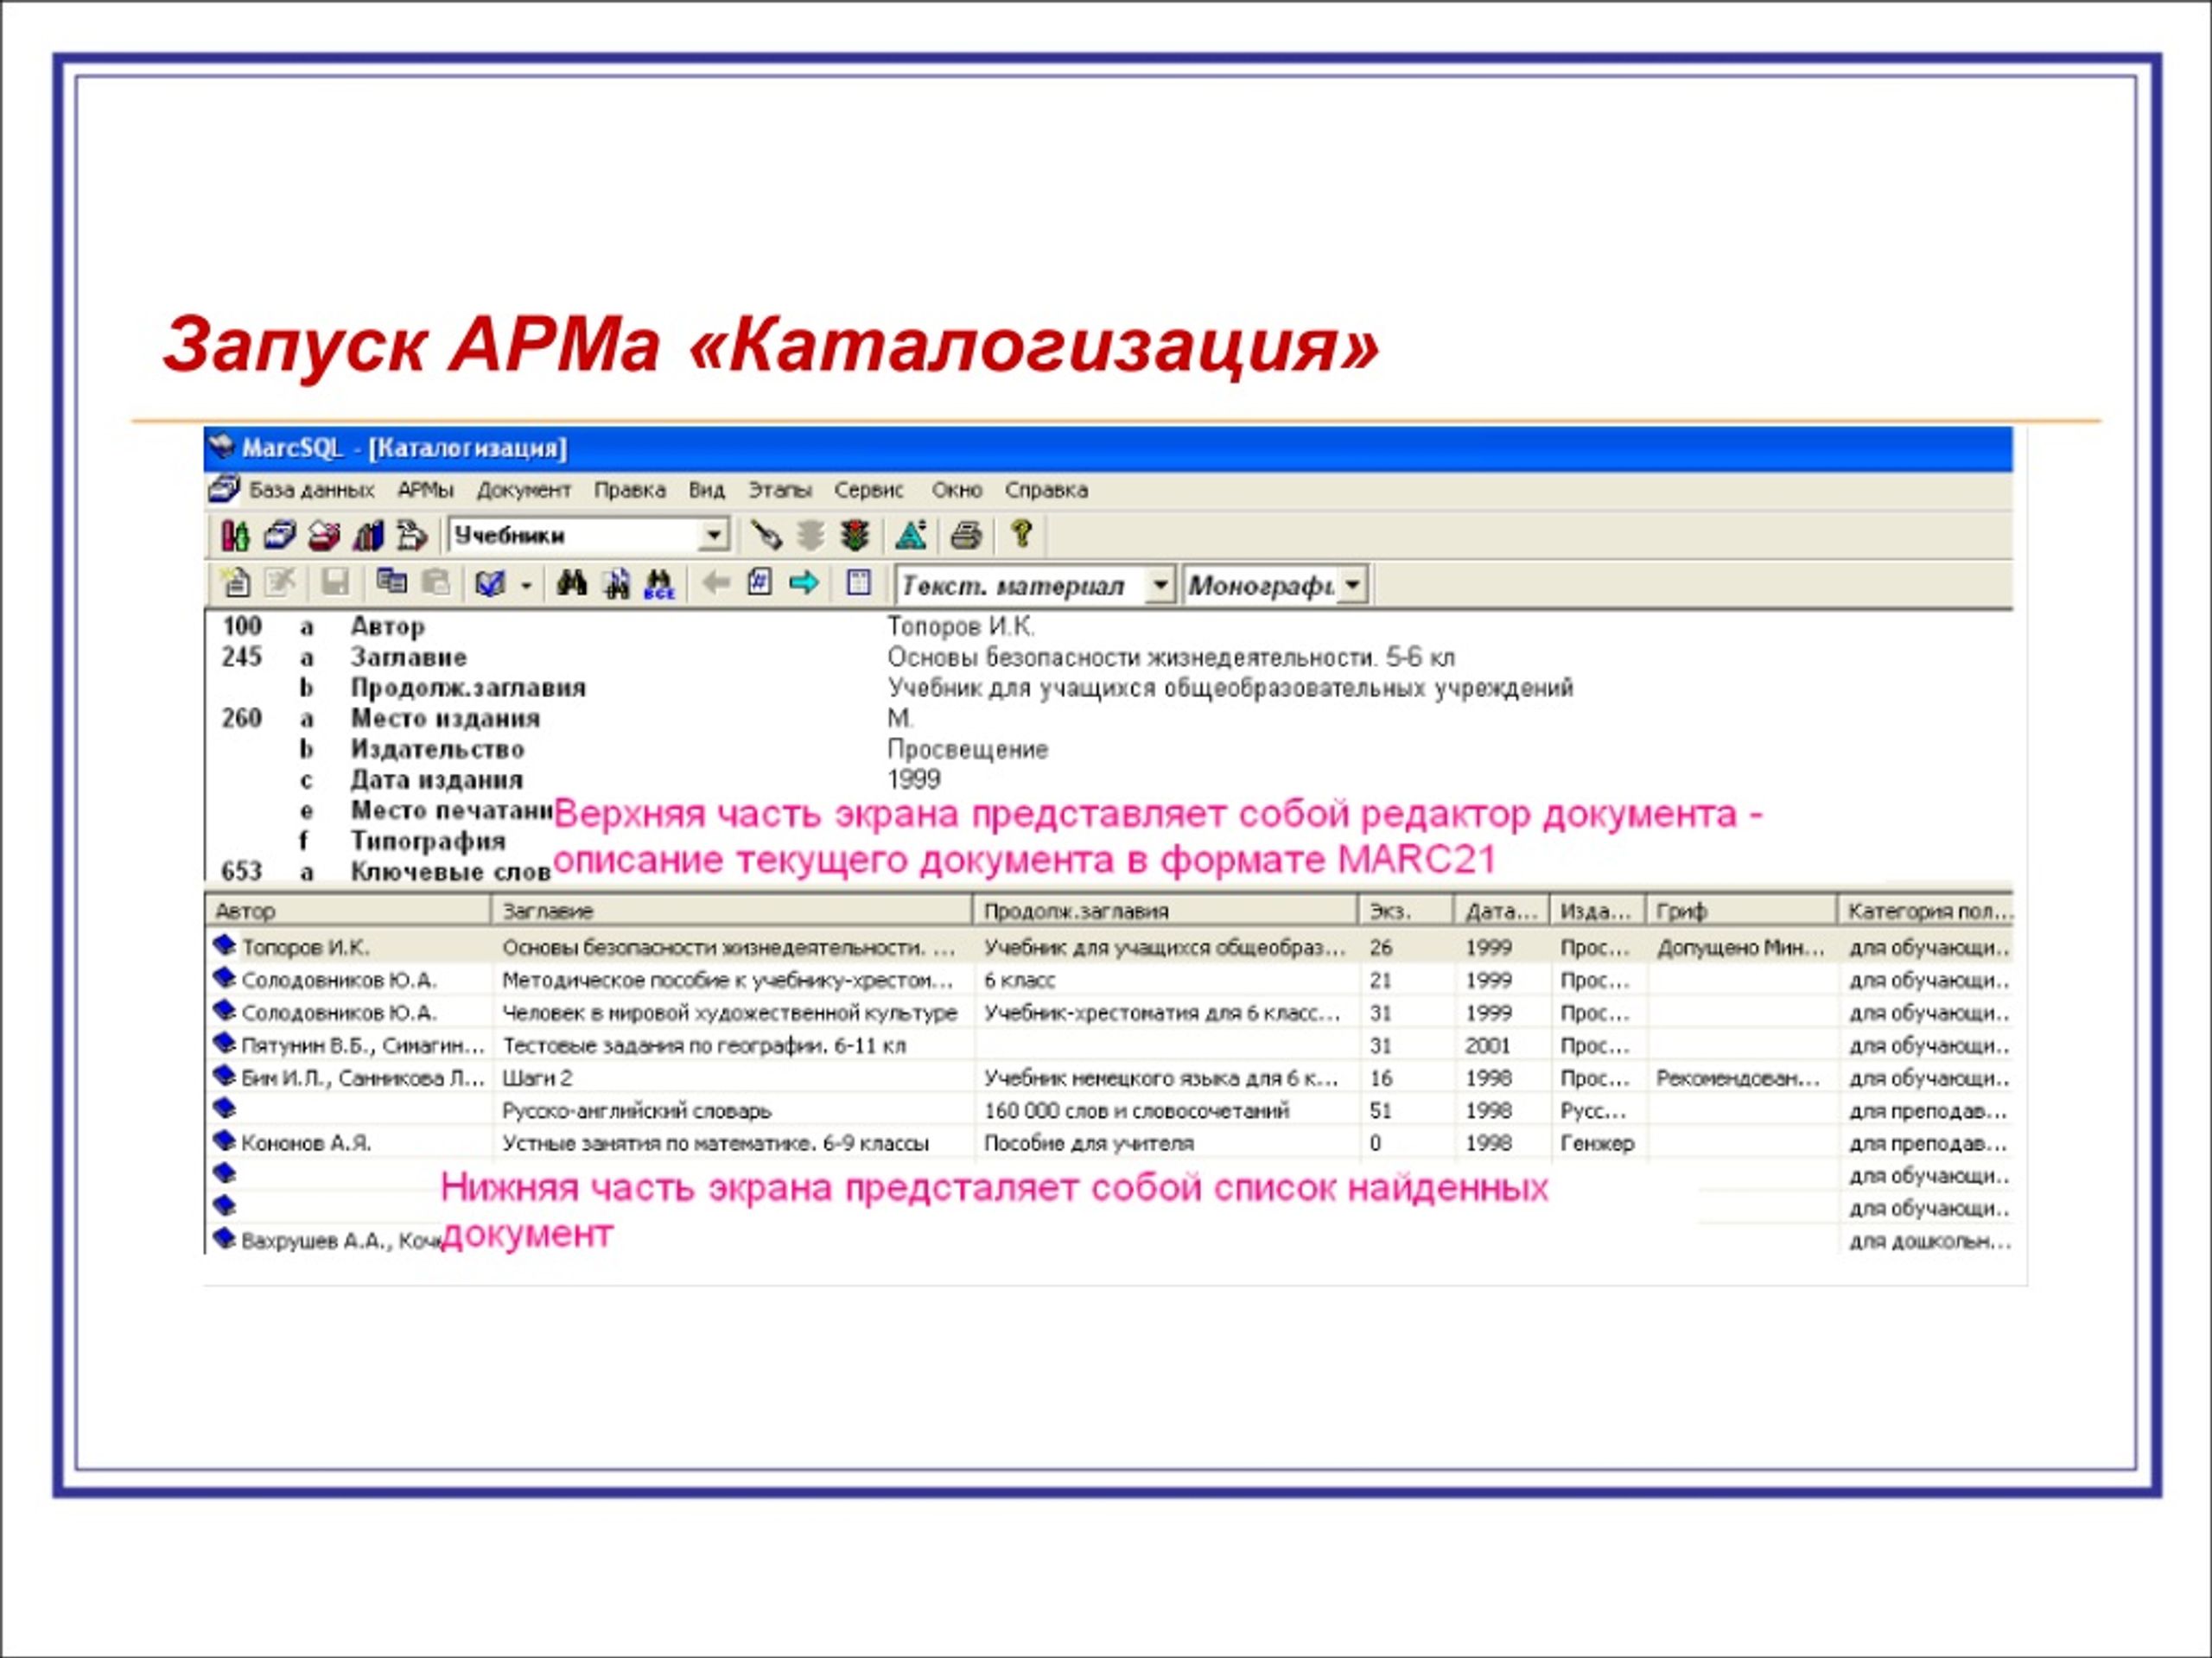2212x1658 pixels.
Task: Open the 'Этапы' menu
Action: coord(780,491)
